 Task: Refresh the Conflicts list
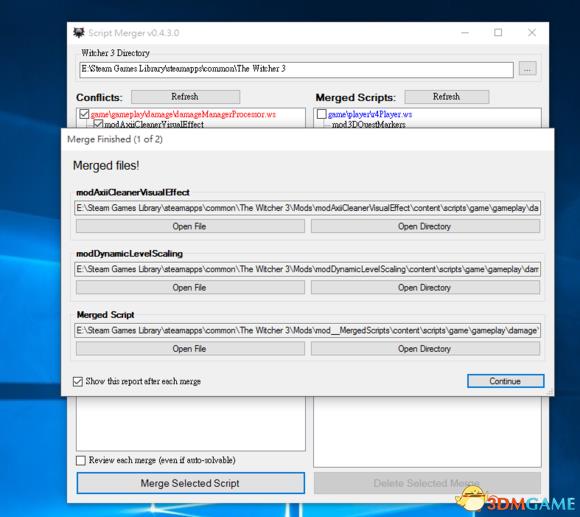(x=185, y=97)
